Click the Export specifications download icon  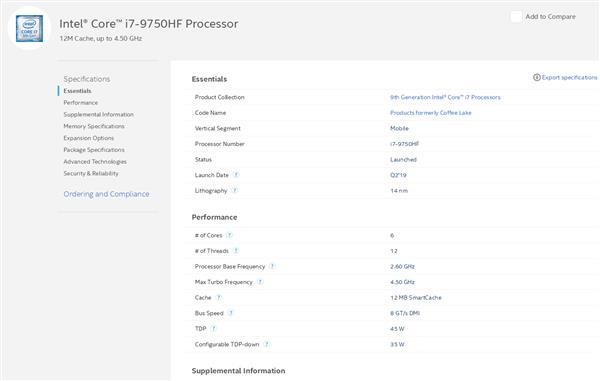536,77
